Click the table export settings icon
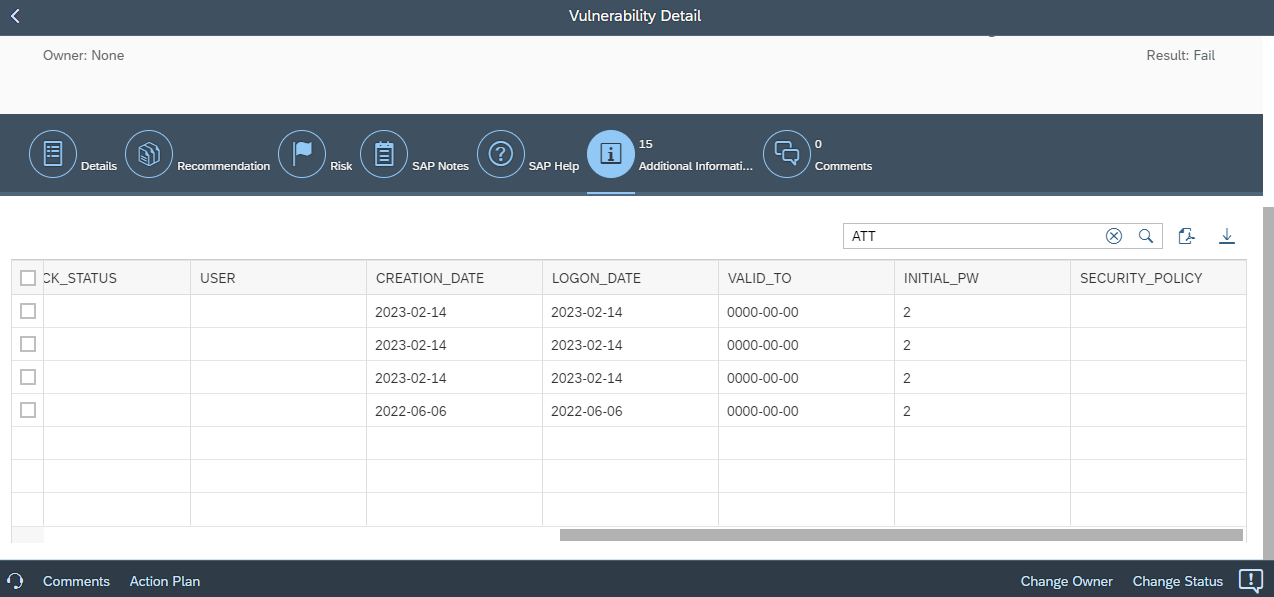 click(x=1187, y=236)
